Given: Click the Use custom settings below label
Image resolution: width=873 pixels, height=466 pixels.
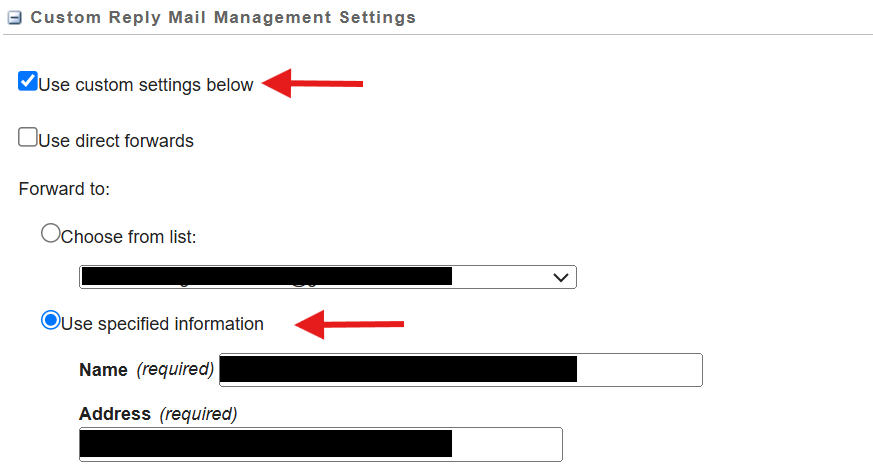Looking at the screenshot, I should tap(146, 85).
